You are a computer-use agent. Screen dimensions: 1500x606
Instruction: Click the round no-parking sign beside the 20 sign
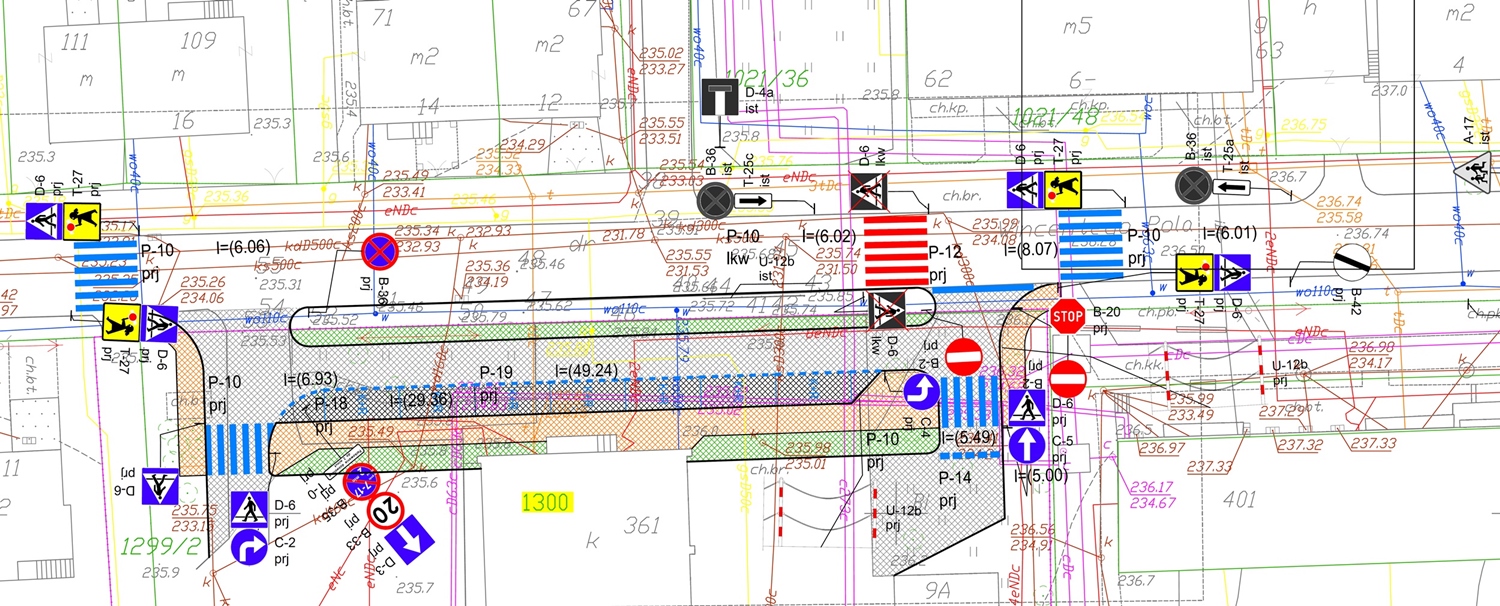coord(359,482)
